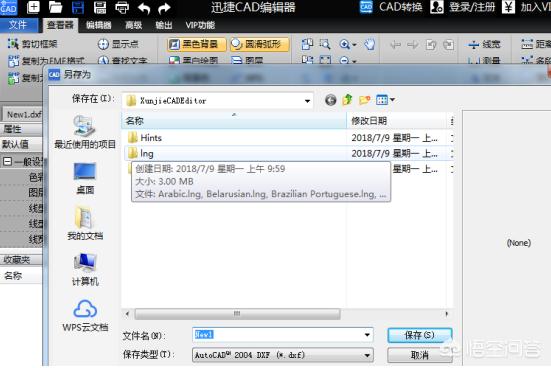Select the 显示点 tool

[x=118, y=44]
